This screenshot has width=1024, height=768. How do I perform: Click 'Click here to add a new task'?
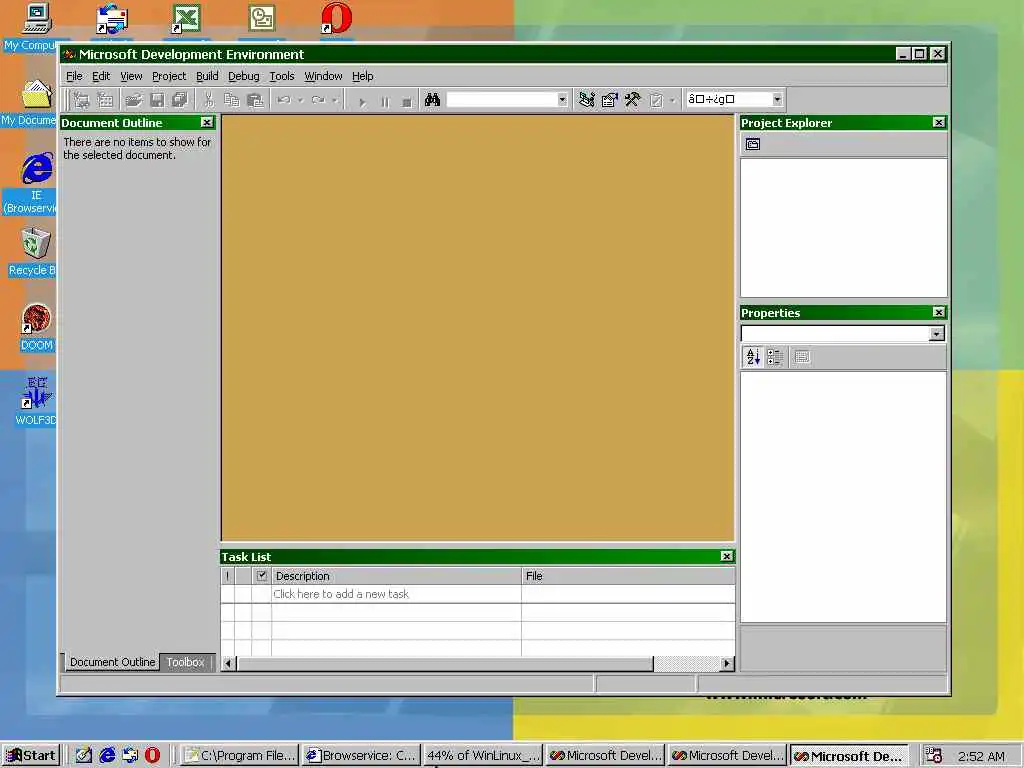pyautogui.click(x=341, y=594)
